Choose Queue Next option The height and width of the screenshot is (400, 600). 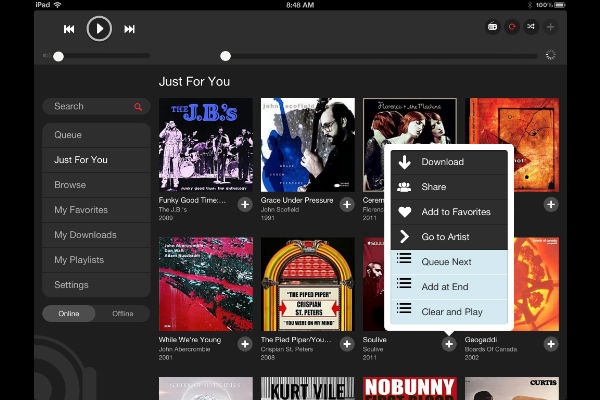pos(449,262)
